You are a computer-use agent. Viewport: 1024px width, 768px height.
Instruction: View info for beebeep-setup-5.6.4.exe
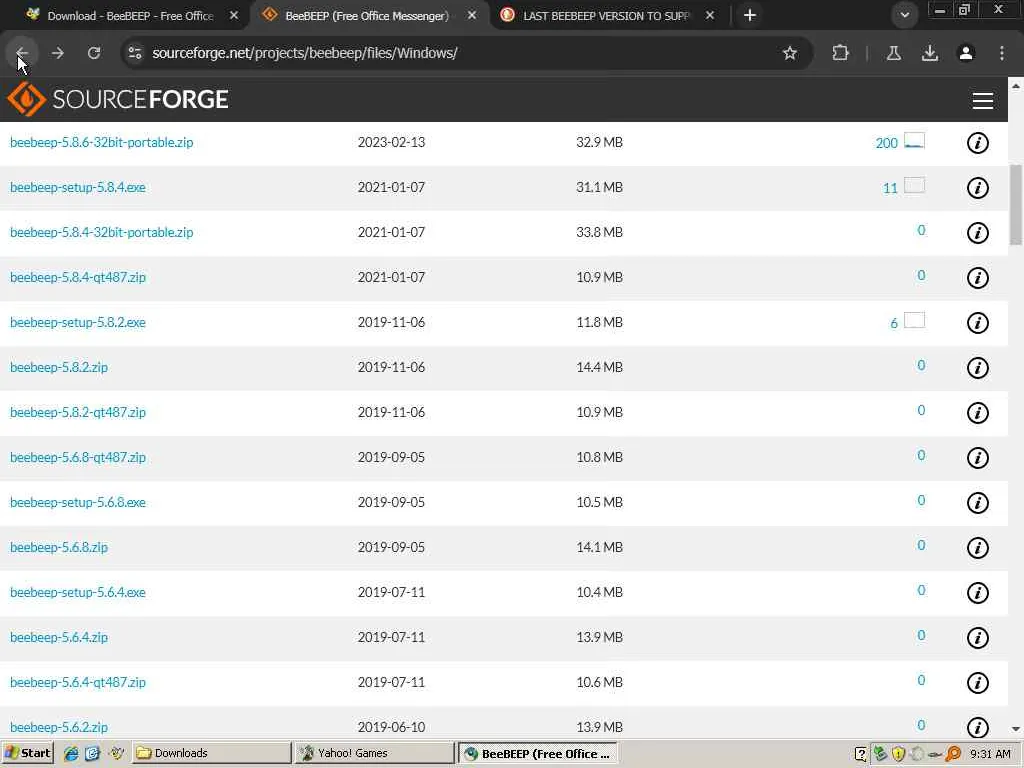coord(978,593)
